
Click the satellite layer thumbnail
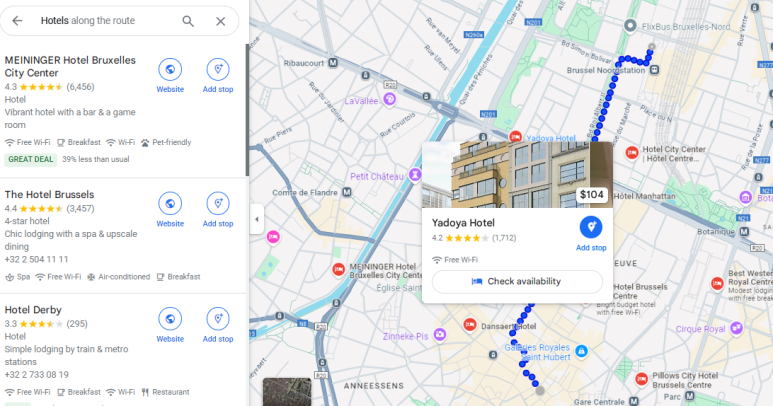pos(287,392)
